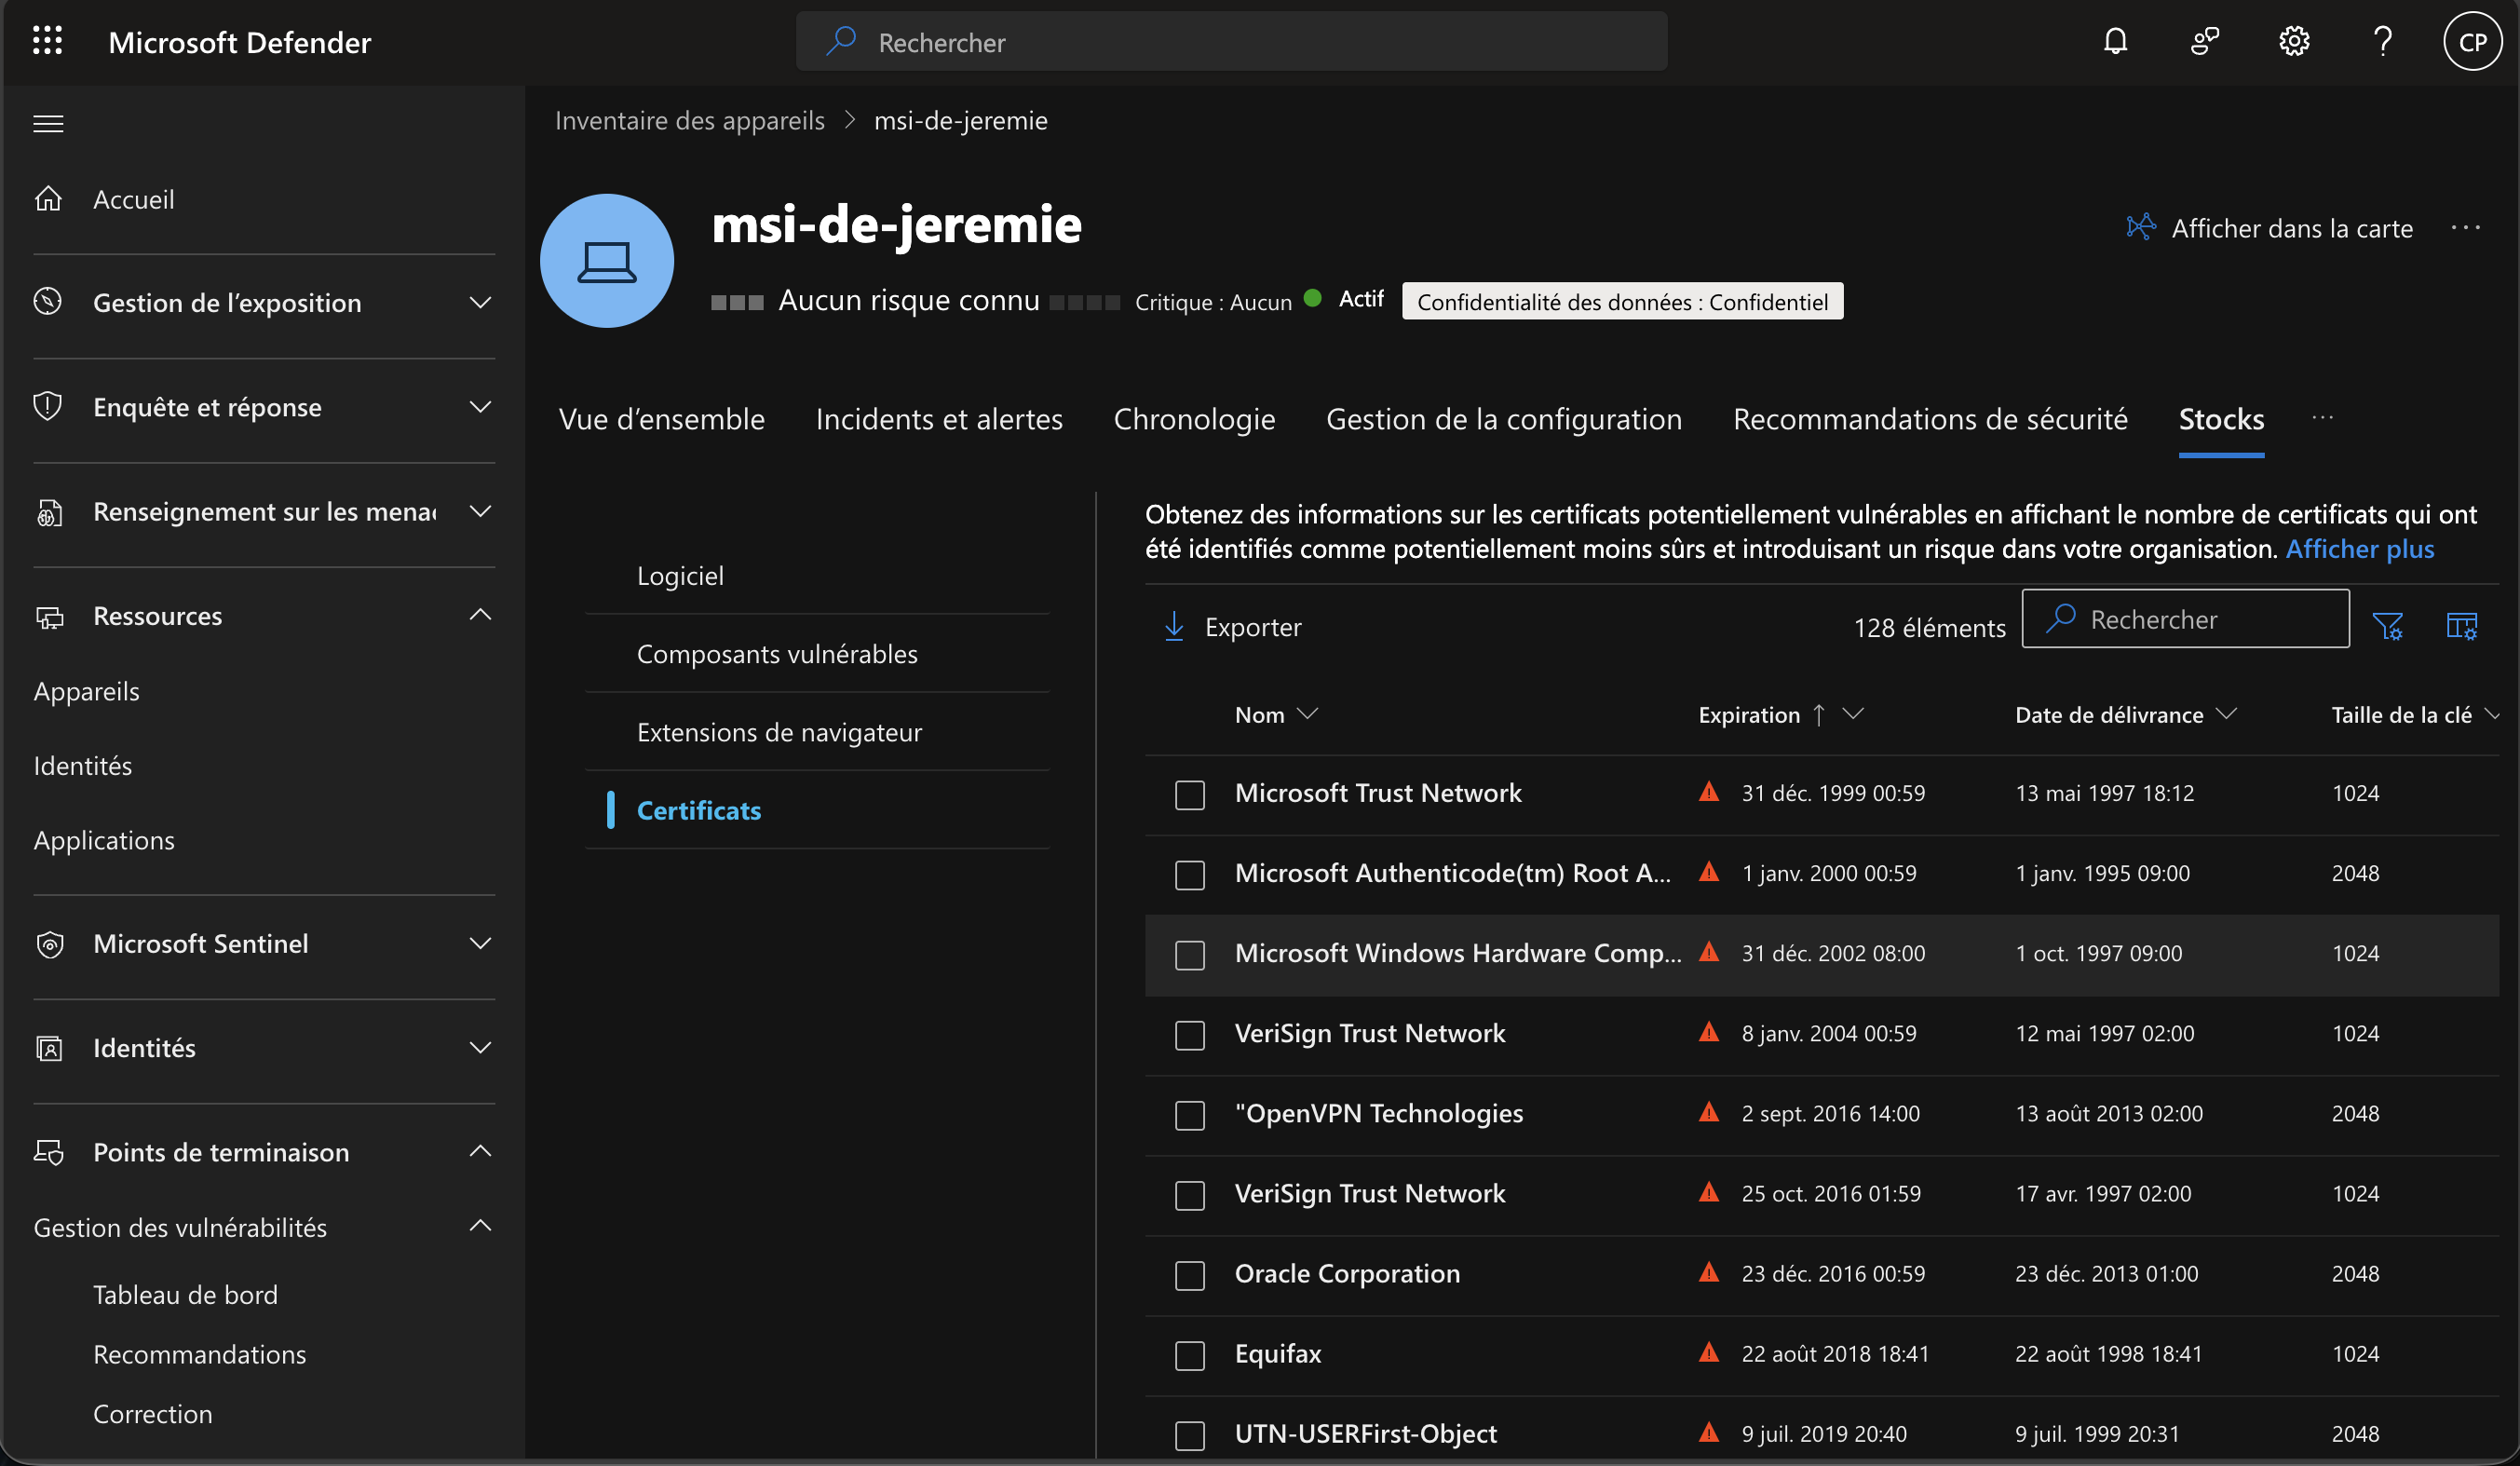Screen dimensions: 2520x1466
Task: Click the export download arrow icon
Action: point(1174,627)
